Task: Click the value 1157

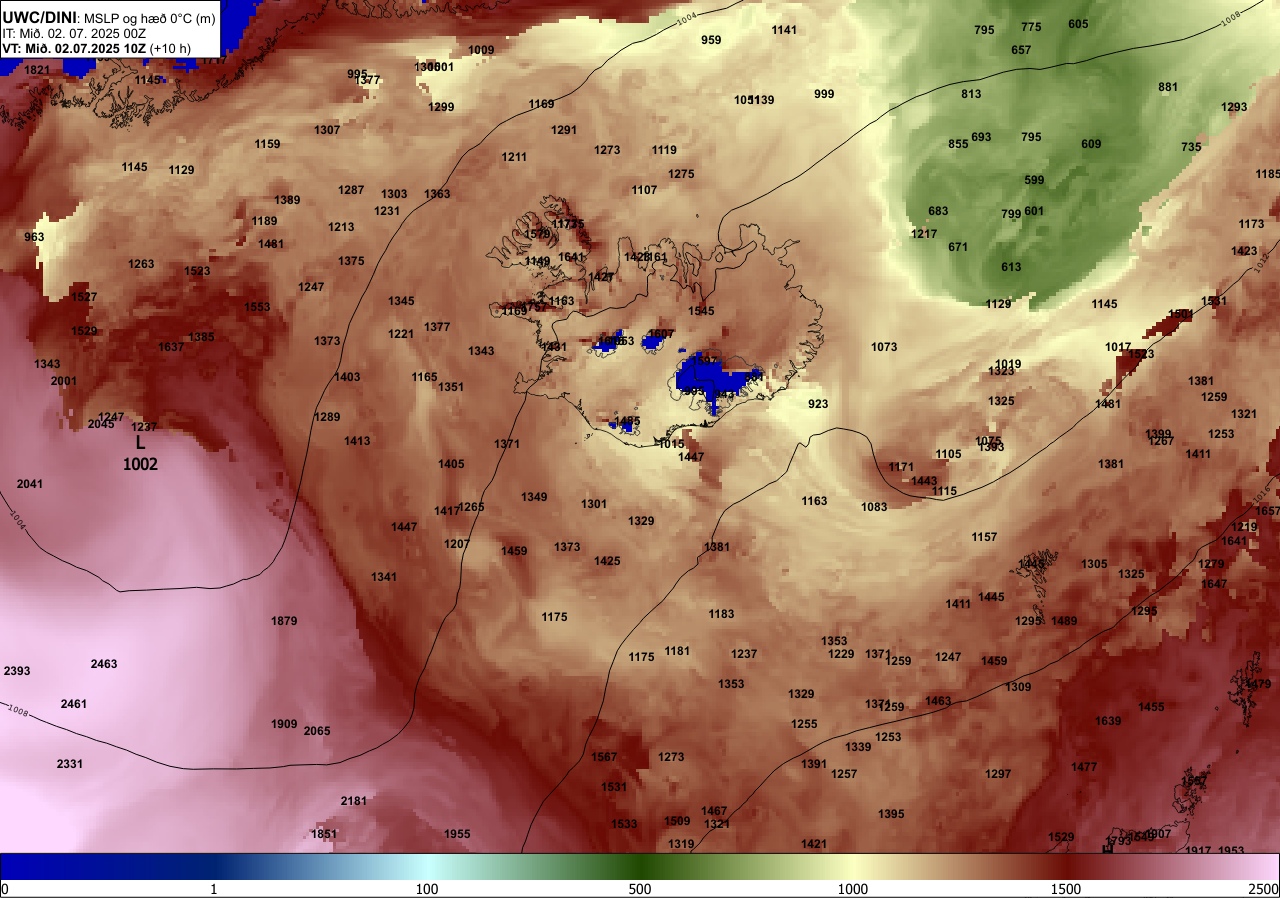Action: click(984, 537)
